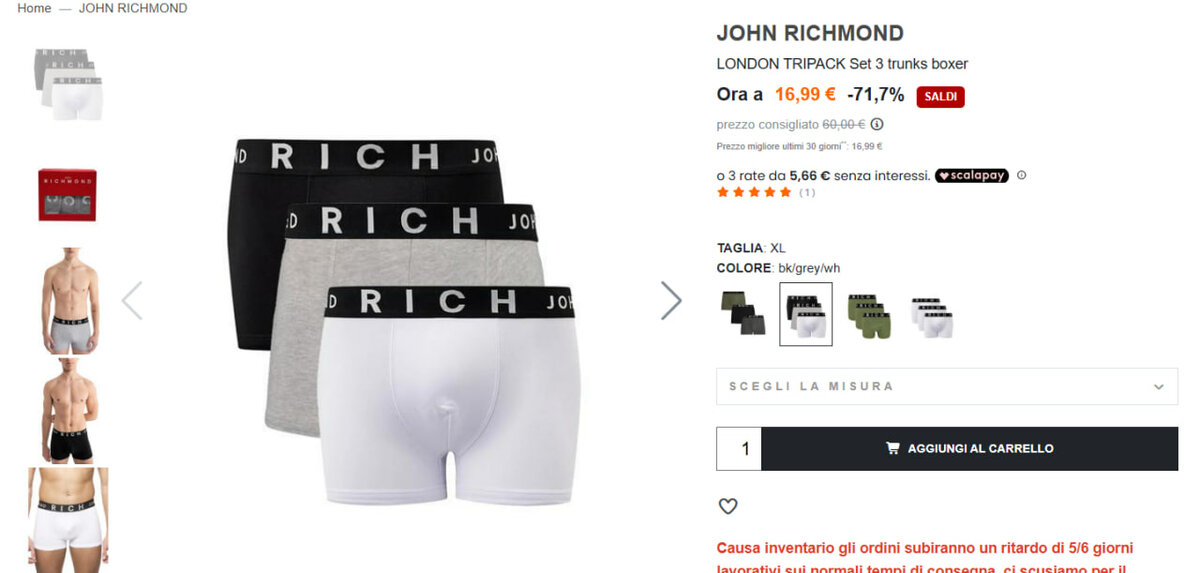Click the cart icon in Aggiungi al carrello
Viewport: 1200px width, 573px height.
pyautogui.click(x=893, y=449)
